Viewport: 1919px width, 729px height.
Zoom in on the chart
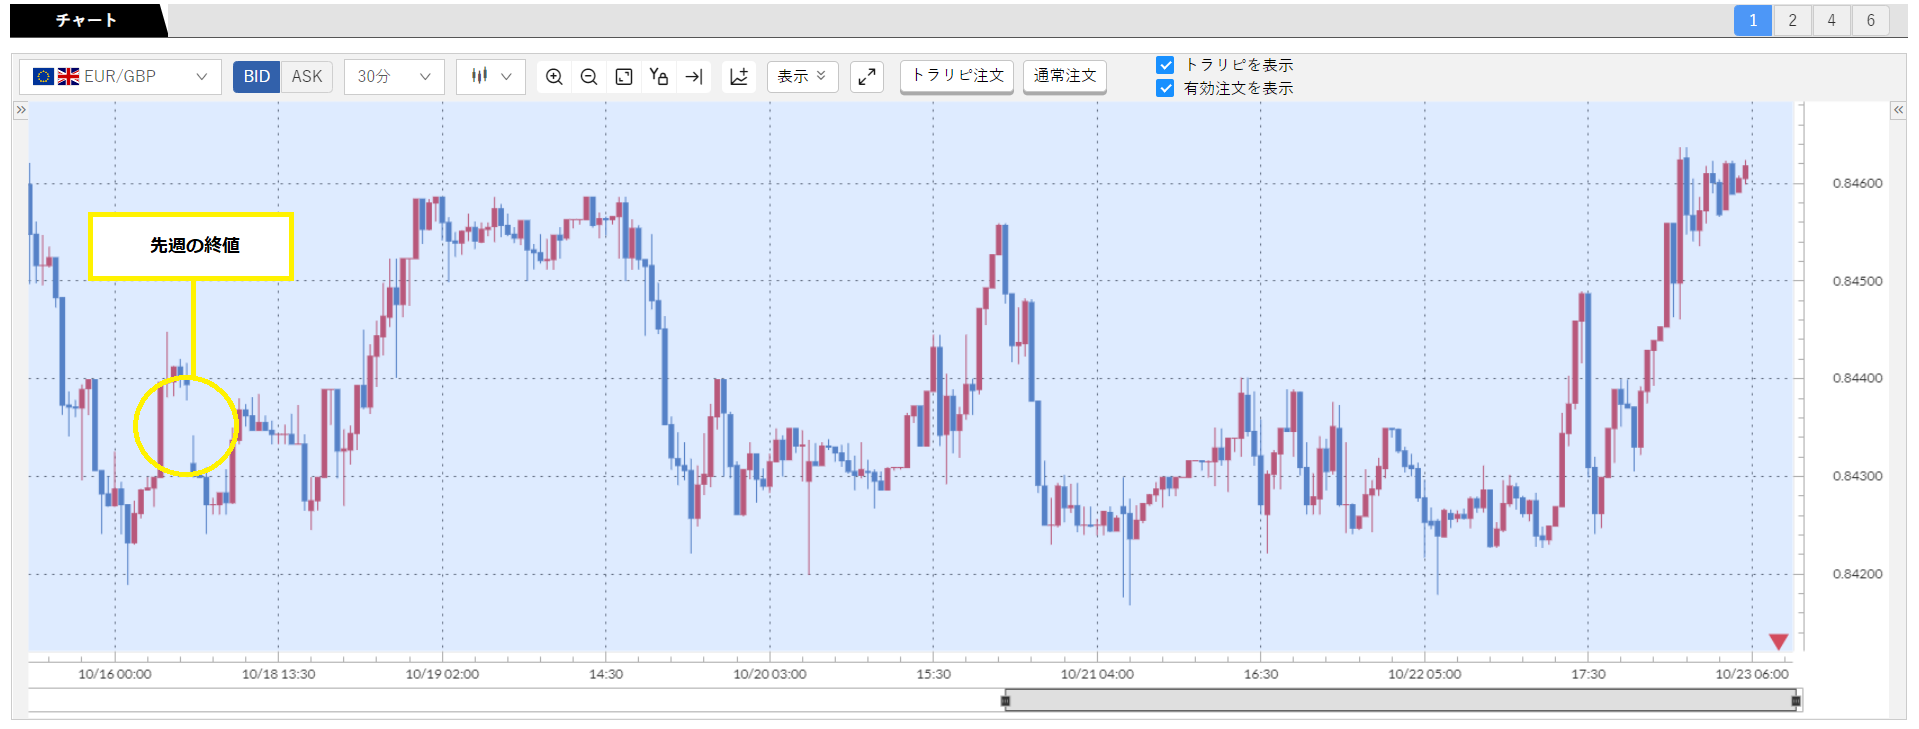[x=554, y=76]
